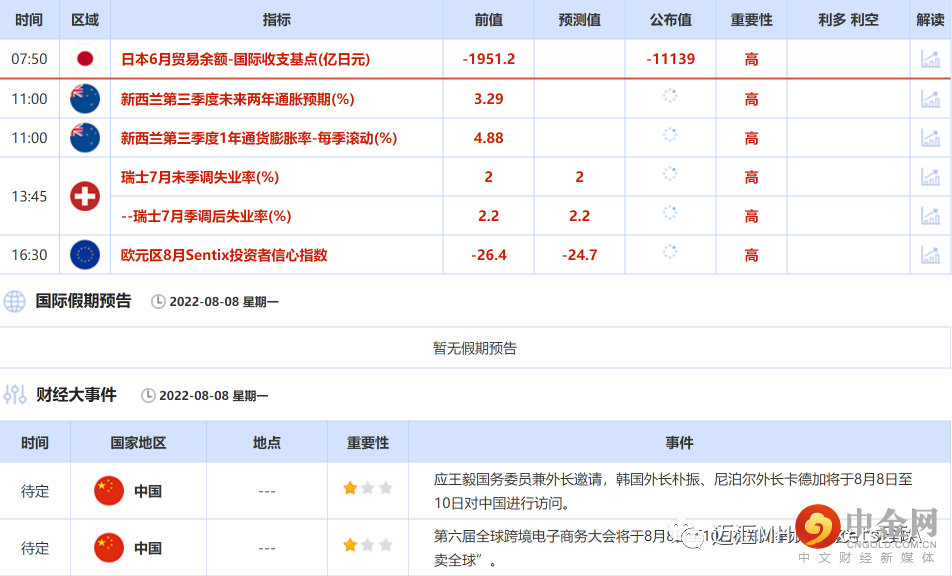Click the previous value -1951.2
The width and height of the screenshot is (952, 576).
[x=489, y=59]
